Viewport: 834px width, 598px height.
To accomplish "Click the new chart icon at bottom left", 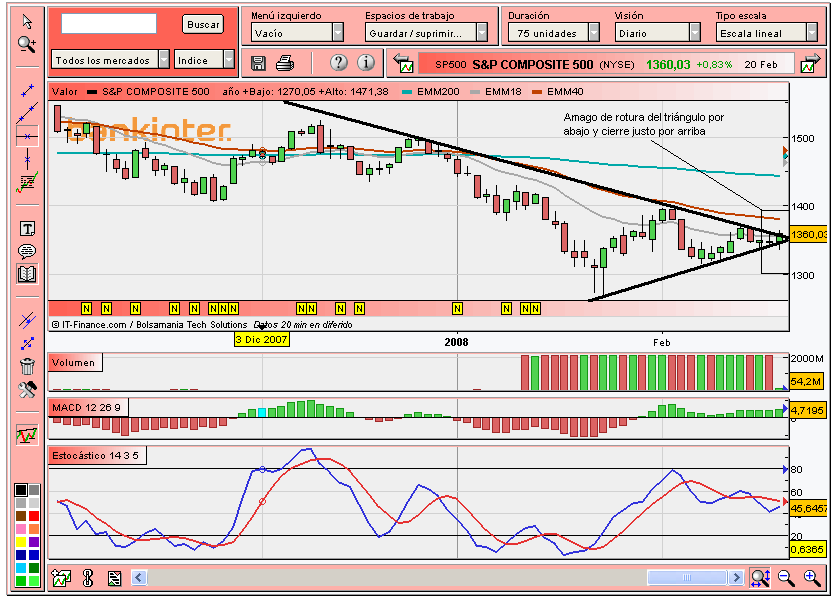I will pyautogui.click(x=61, y=577).
